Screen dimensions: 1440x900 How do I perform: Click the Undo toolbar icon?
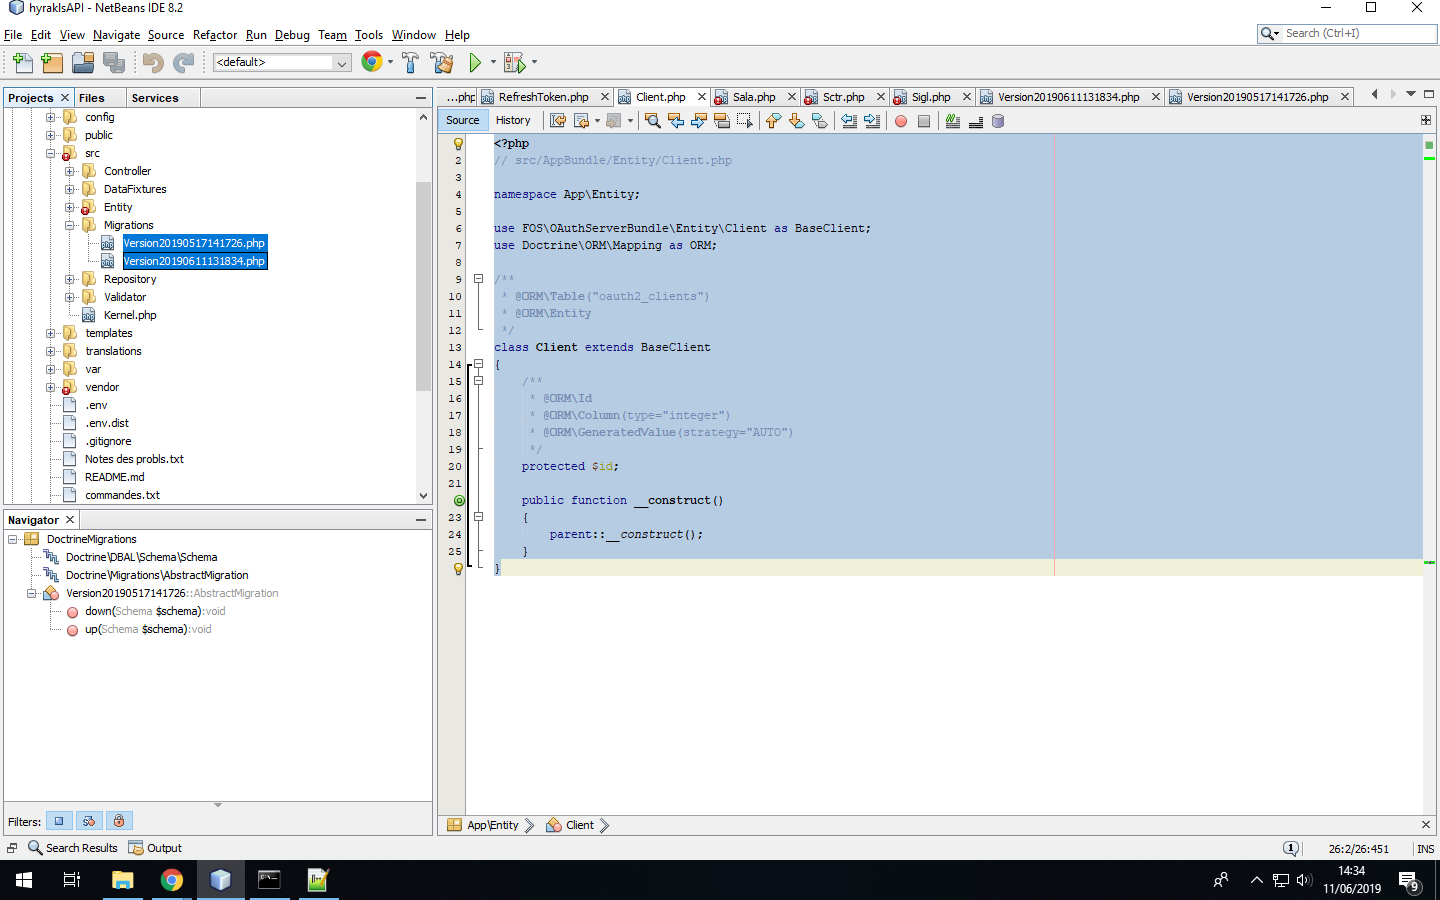coord(152,63)
